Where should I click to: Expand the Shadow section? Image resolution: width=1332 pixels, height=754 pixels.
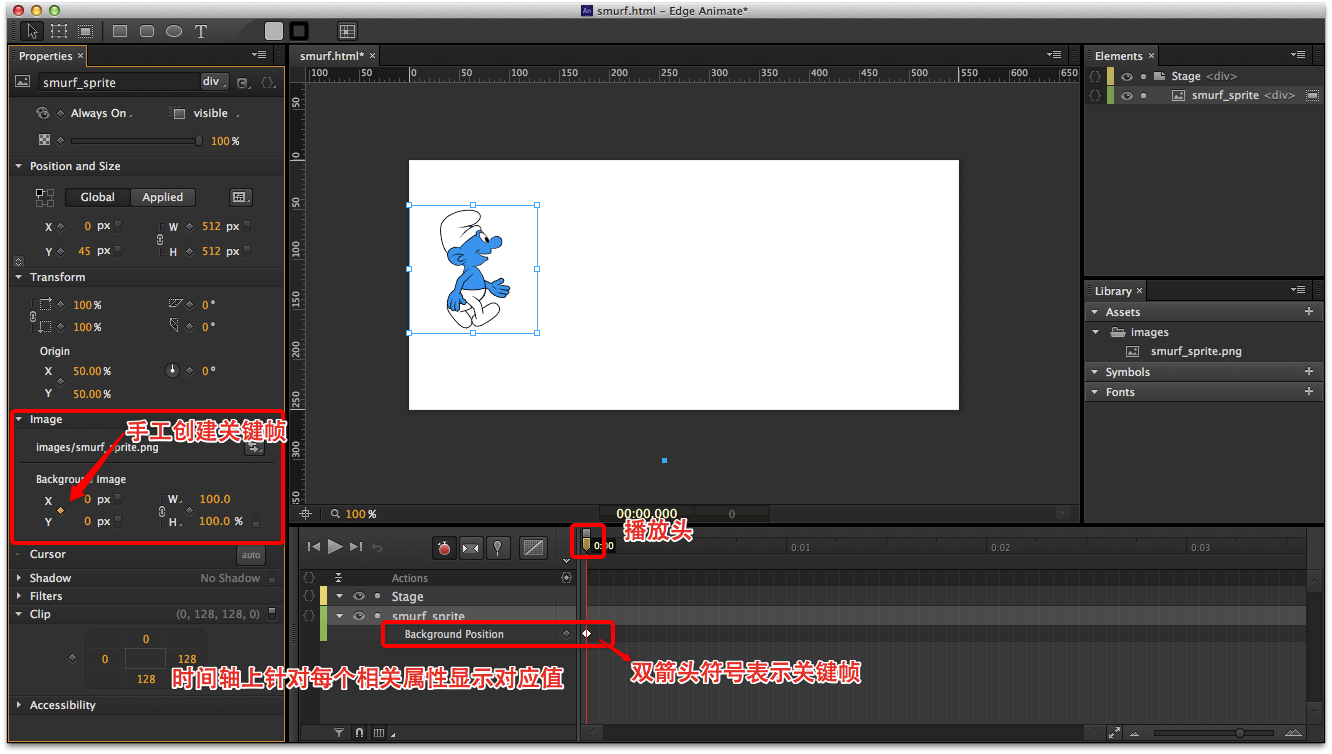pyautogui.click(x=19, y=578)
